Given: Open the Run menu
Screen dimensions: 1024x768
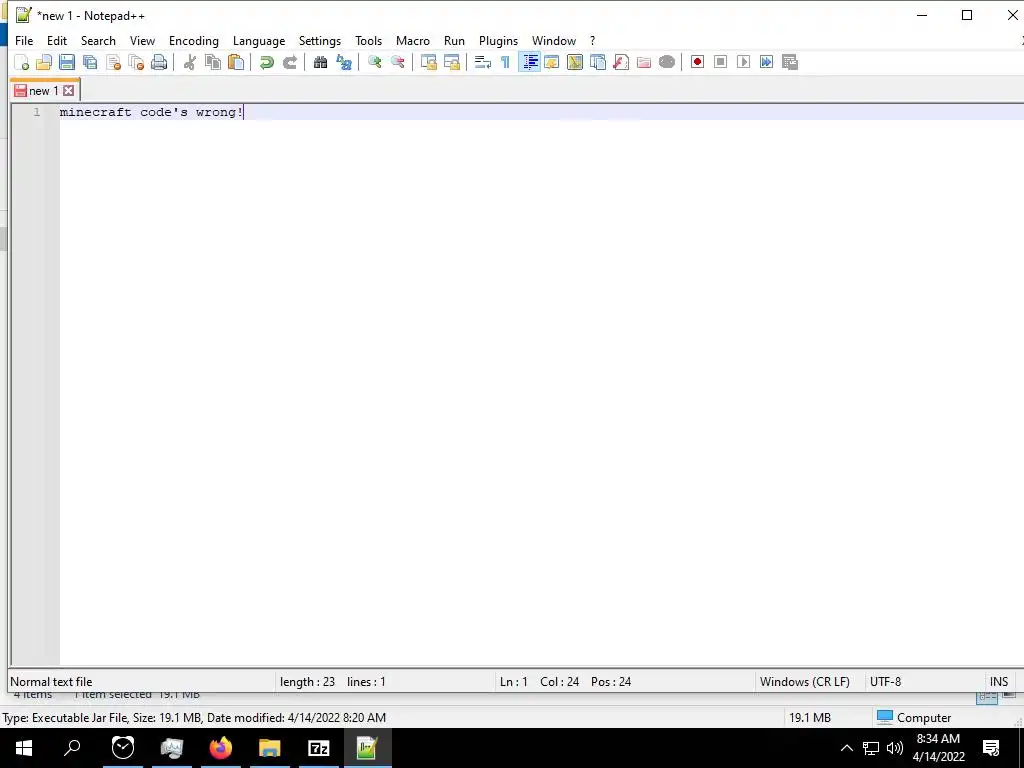Looking at the screenshot, I should (454, 40).
